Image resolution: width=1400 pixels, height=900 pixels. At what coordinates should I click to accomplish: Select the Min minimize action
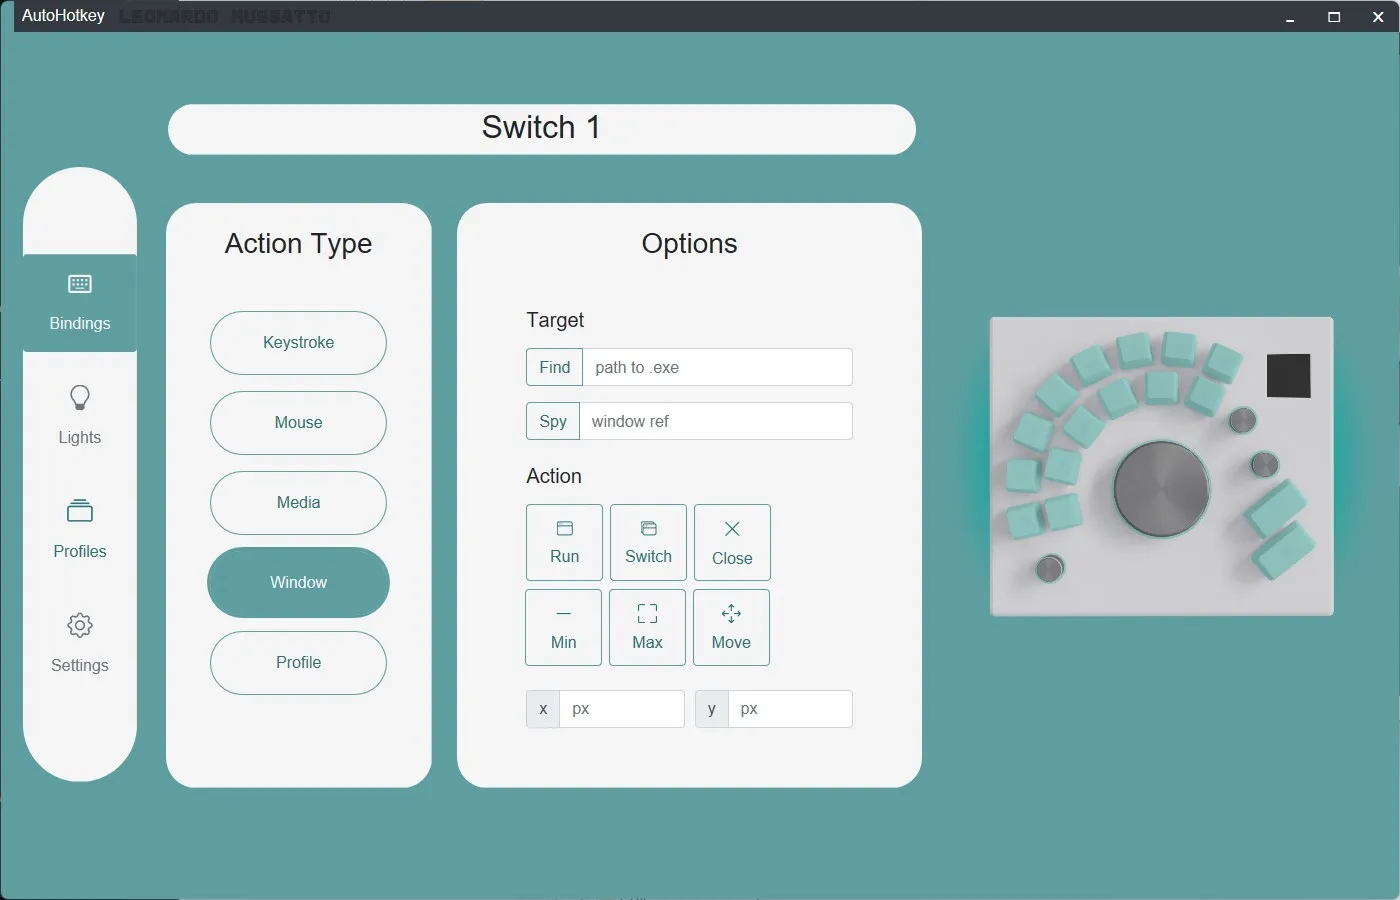563,627
